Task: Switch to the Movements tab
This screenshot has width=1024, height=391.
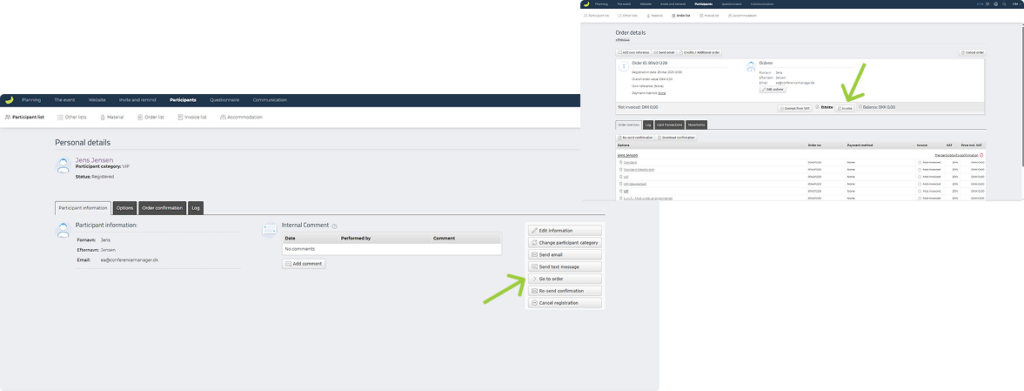Action: point(696,124)
